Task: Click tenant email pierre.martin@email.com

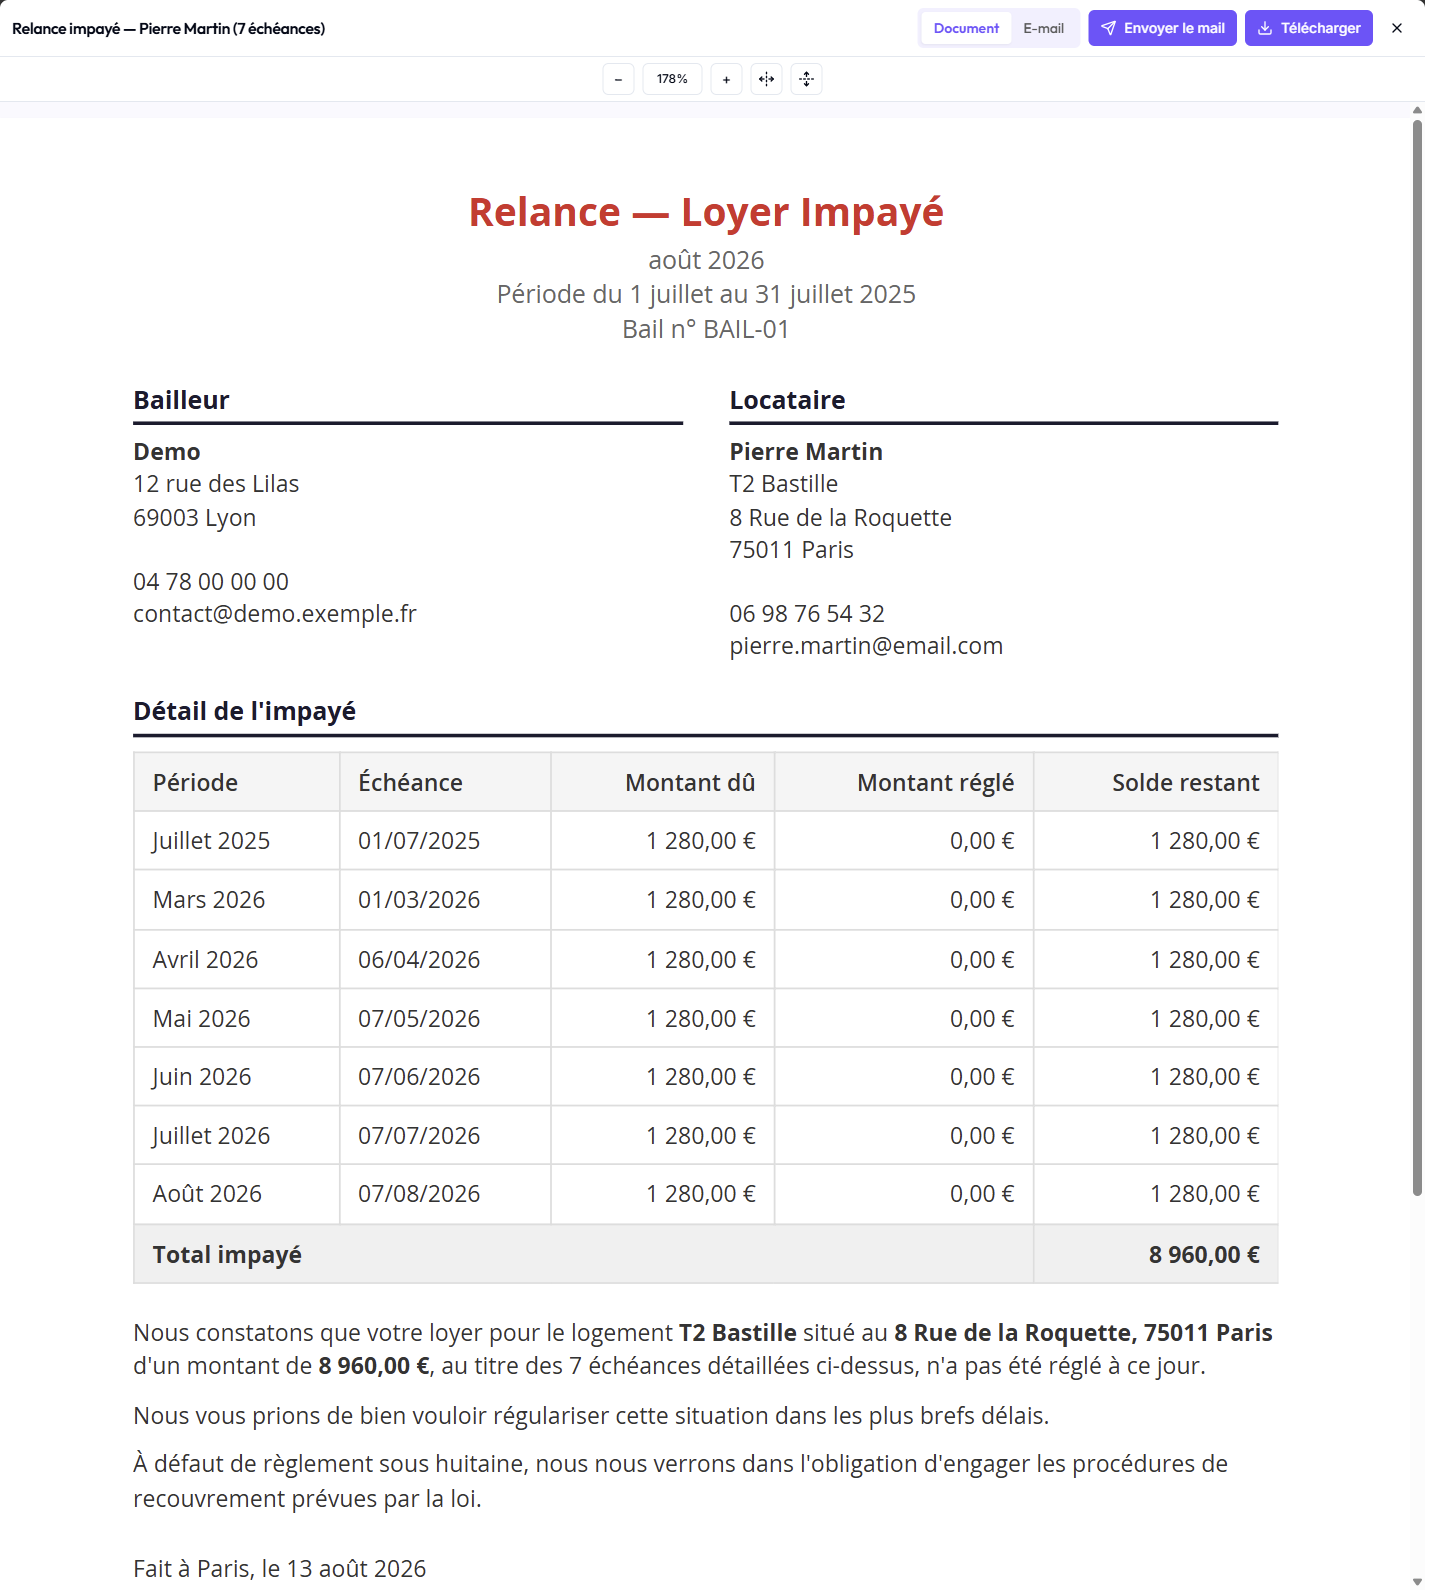Action: [x=866, y=646]
